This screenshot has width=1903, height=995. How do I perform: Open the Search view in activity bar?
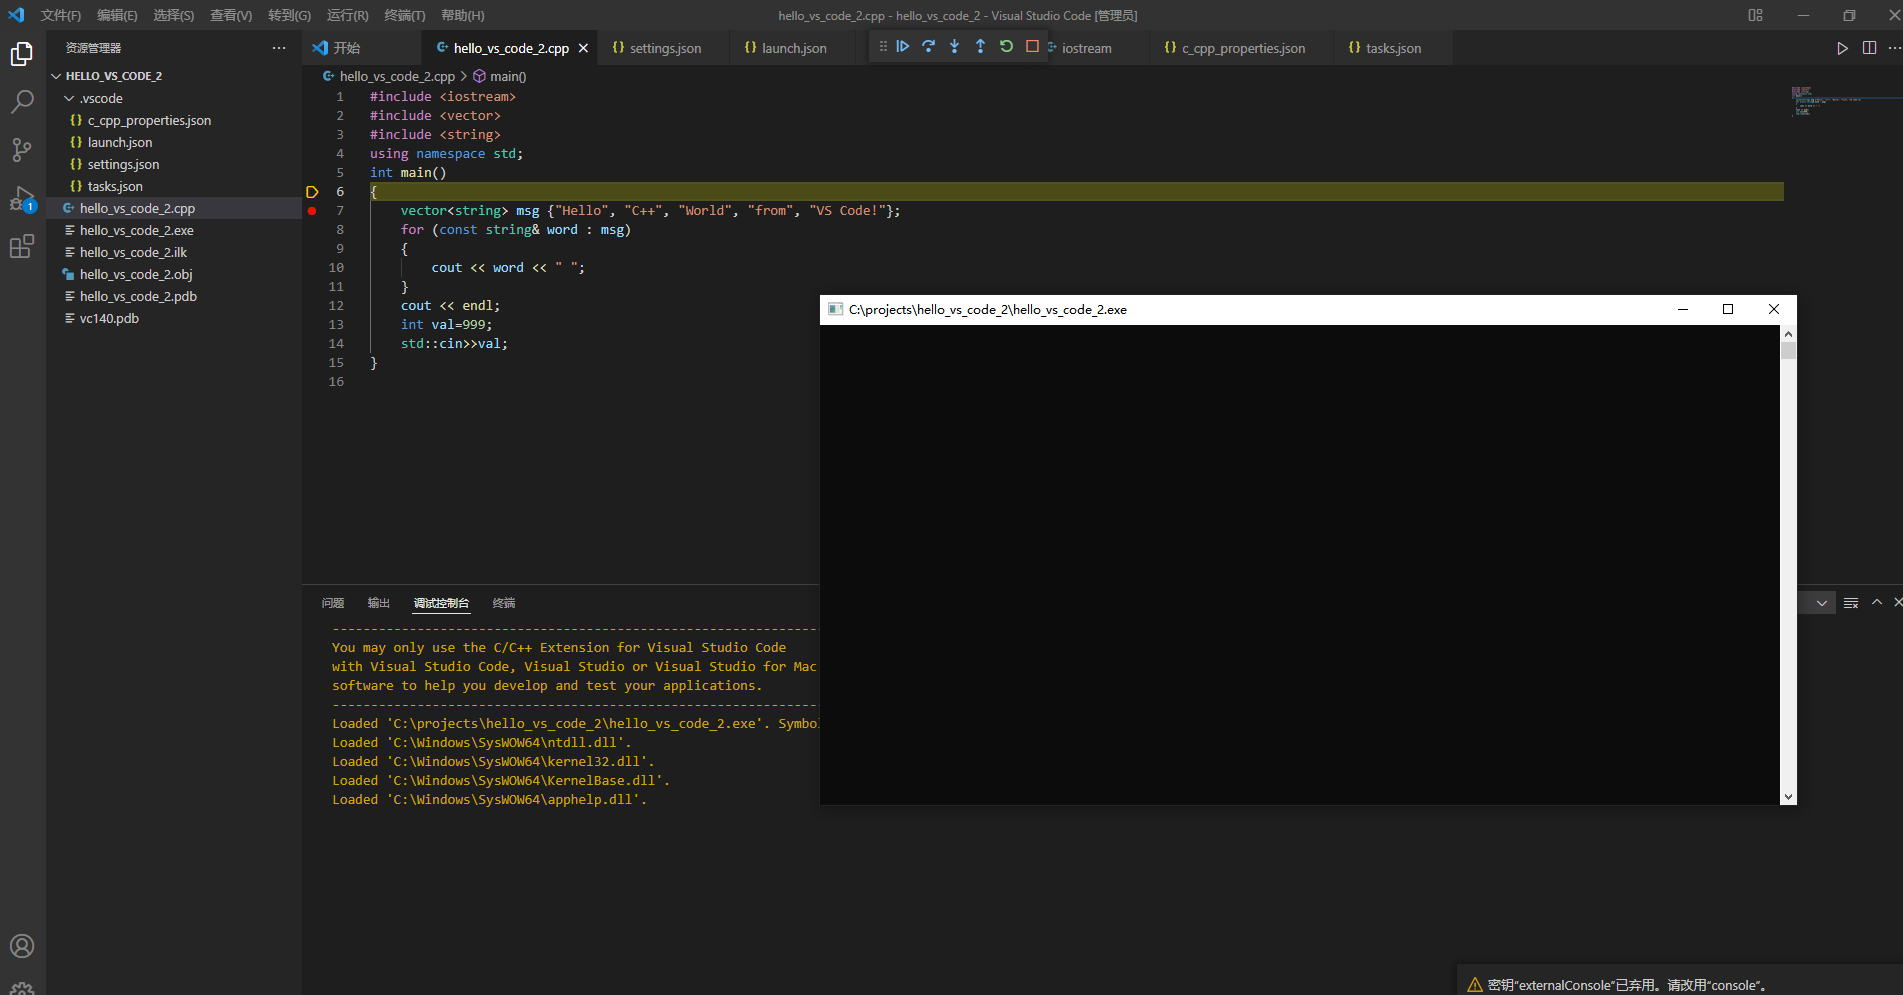point(22,102)
